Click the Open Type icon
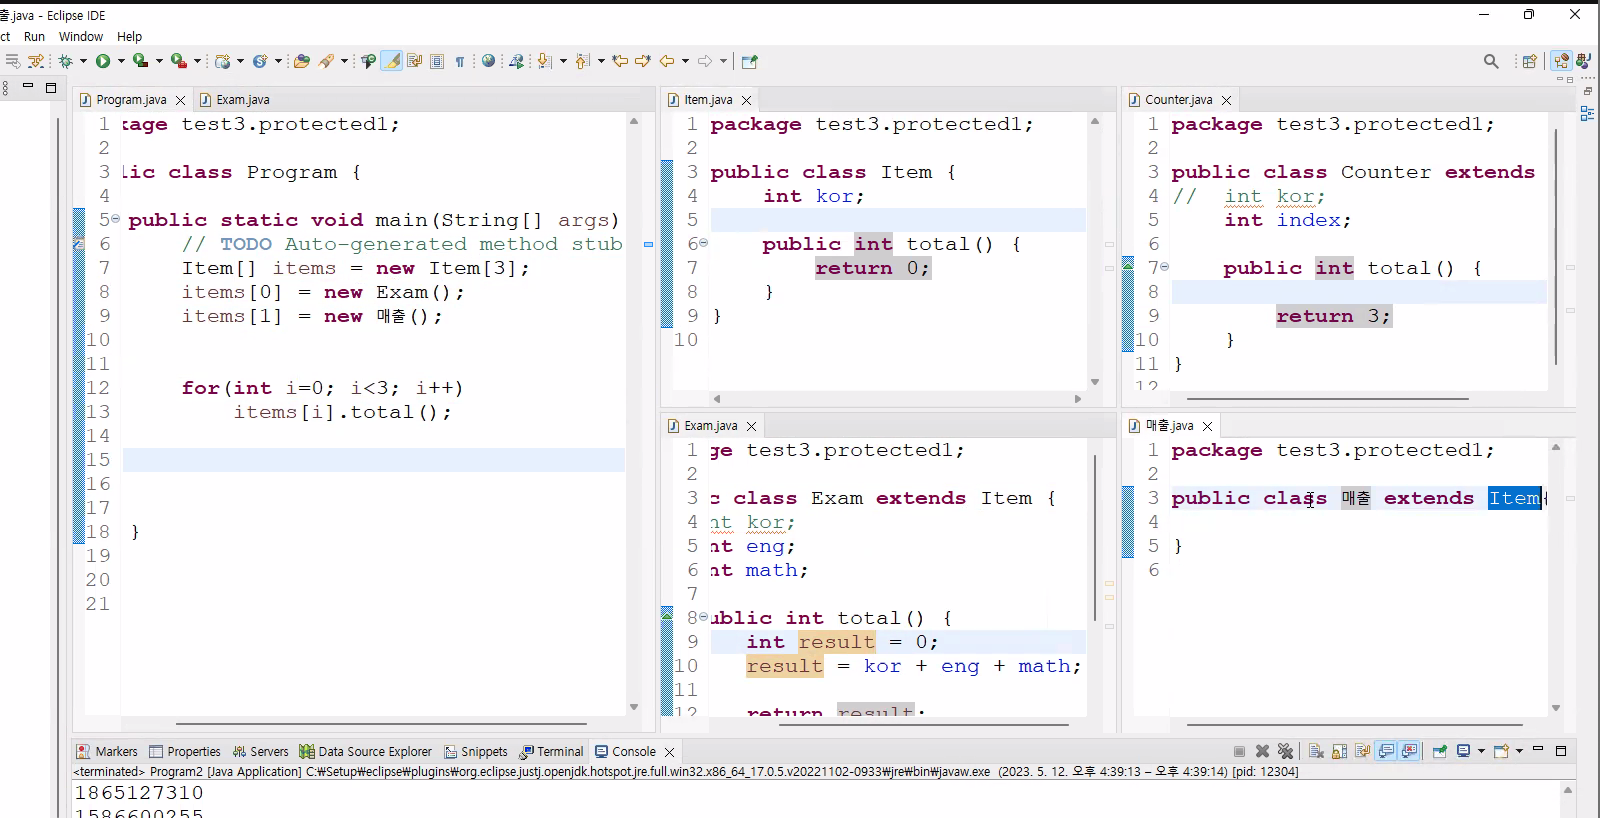The height and width of the screenshot is (818, 1600). click(301, 61)
